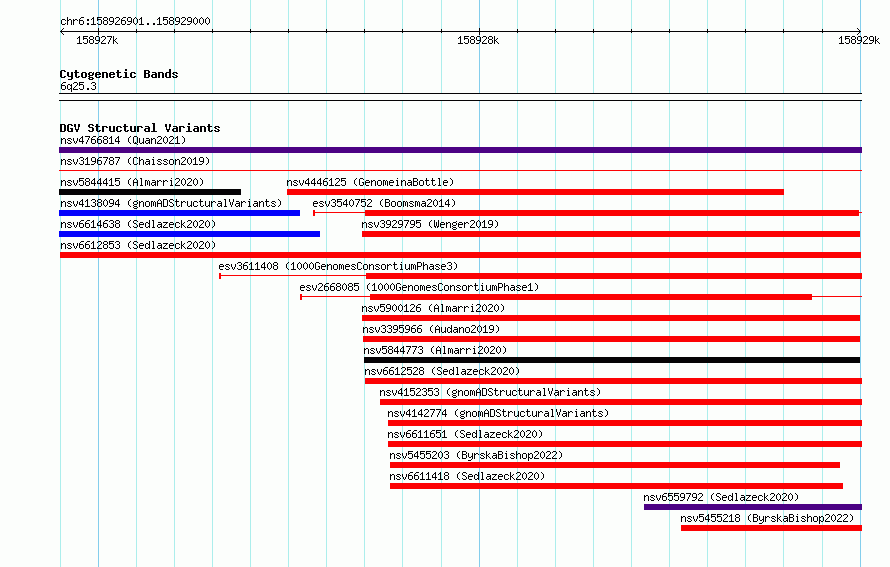The height and width of the screenshot is (567, 890).
Task: Select nsv6612853 (Sedlazeck2020) label
Action: [138, 245]
